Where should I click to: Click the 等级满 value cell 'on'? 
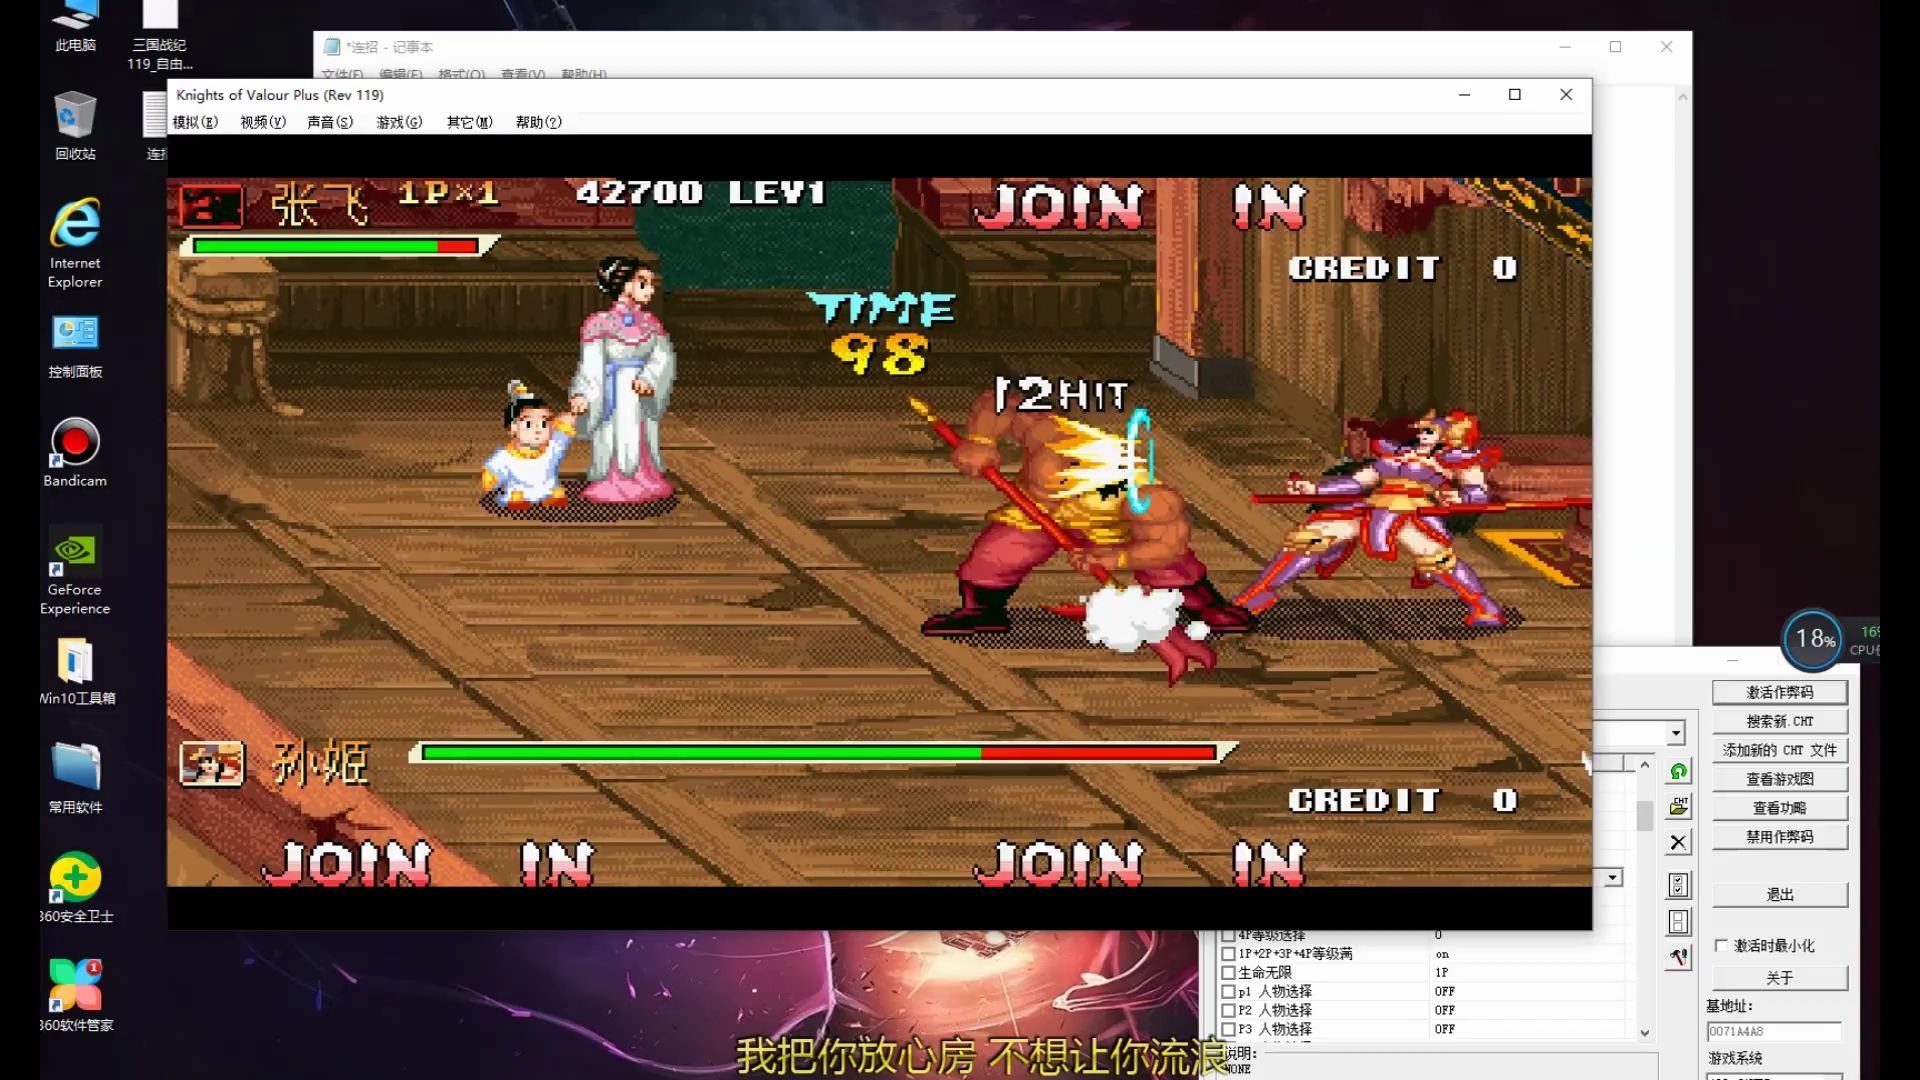tap(1441, 954)
